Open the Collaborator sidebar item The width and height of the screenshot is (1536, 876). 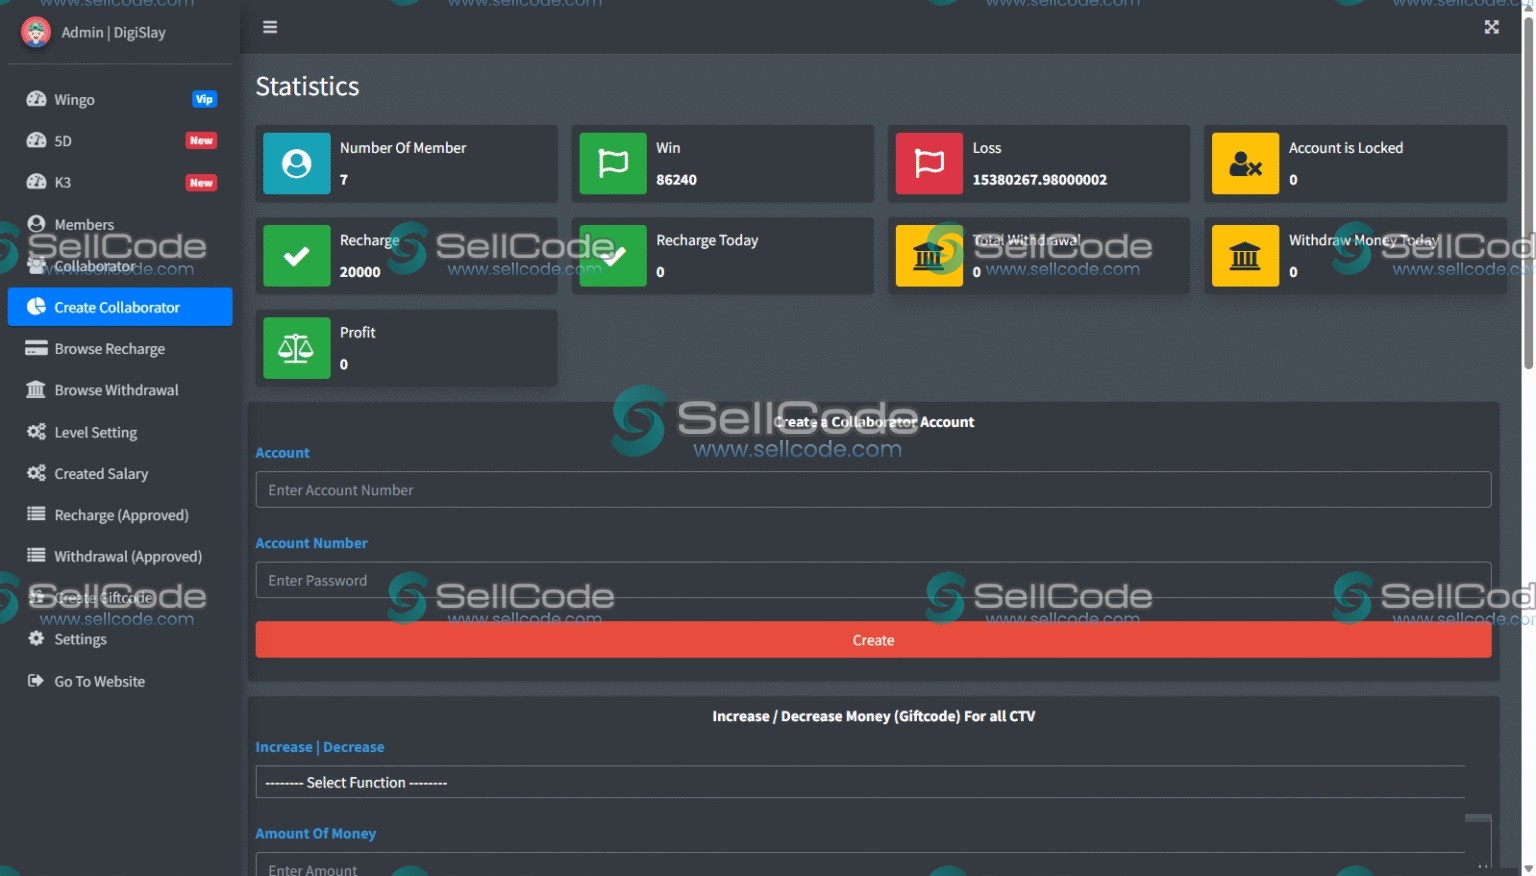[120, 266]
